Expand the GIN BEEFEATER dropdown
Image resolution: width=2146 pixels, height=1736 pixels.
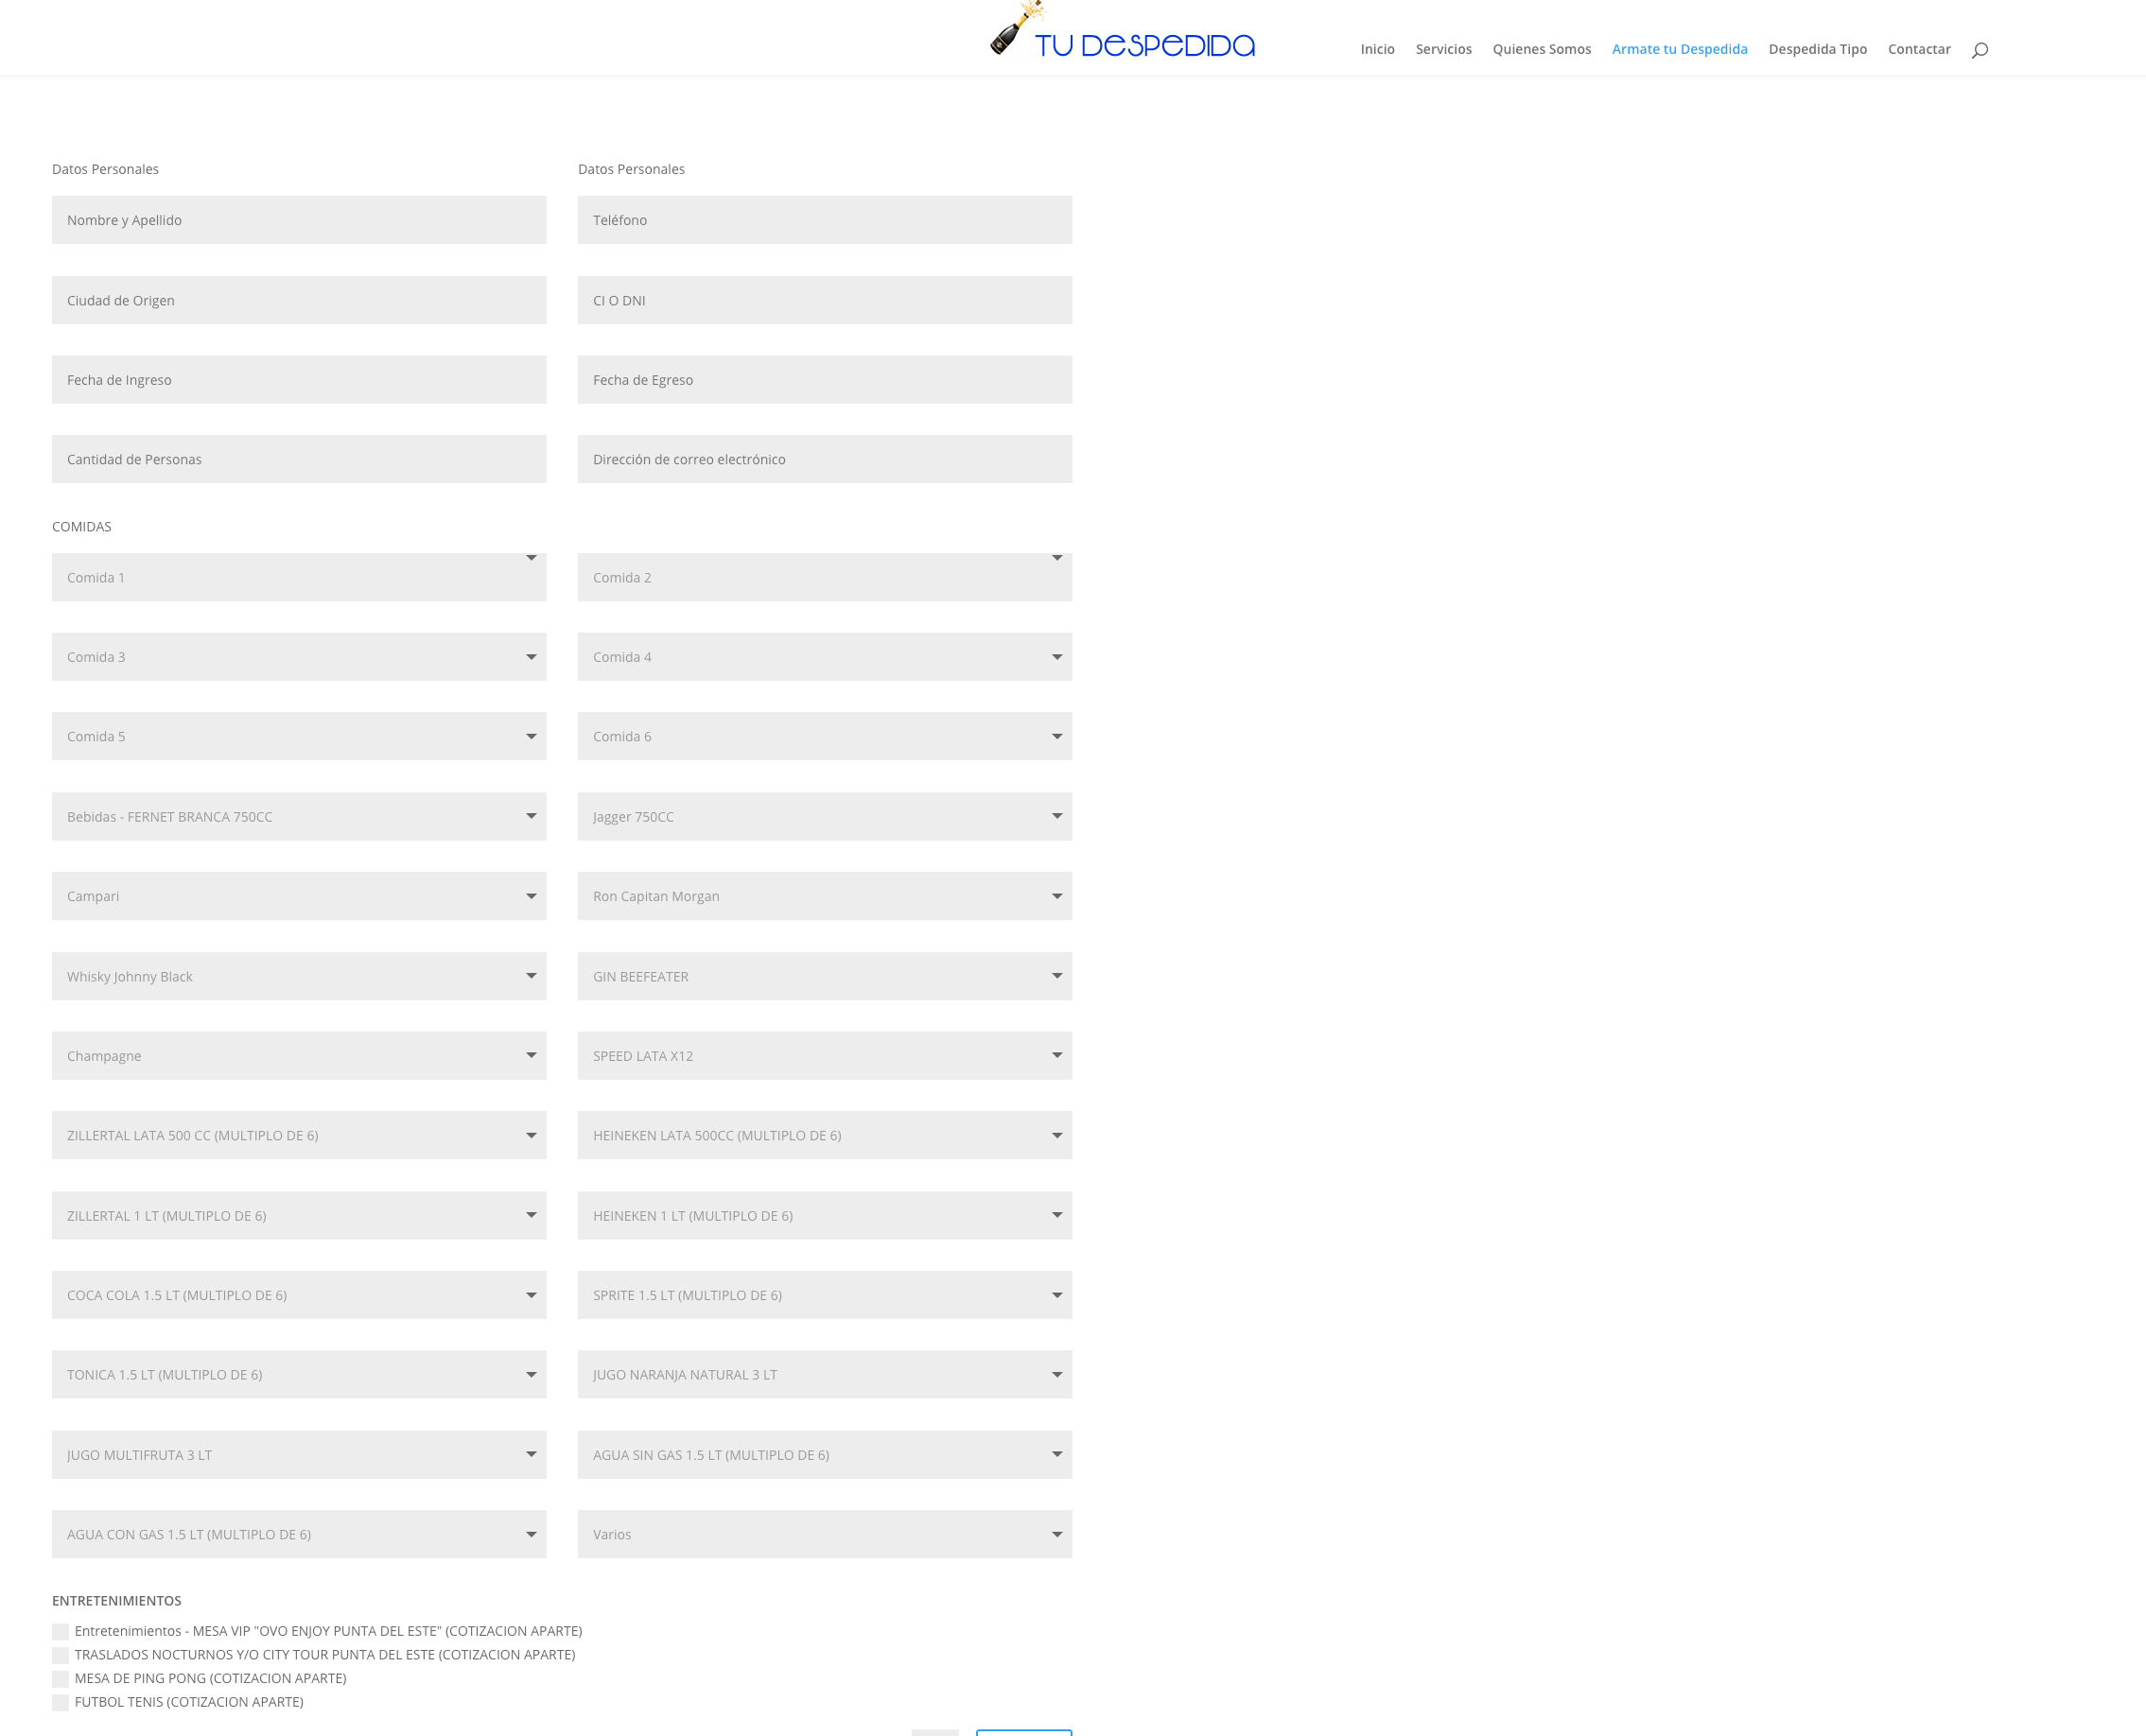pyautogui.click(x=825, y=976)
